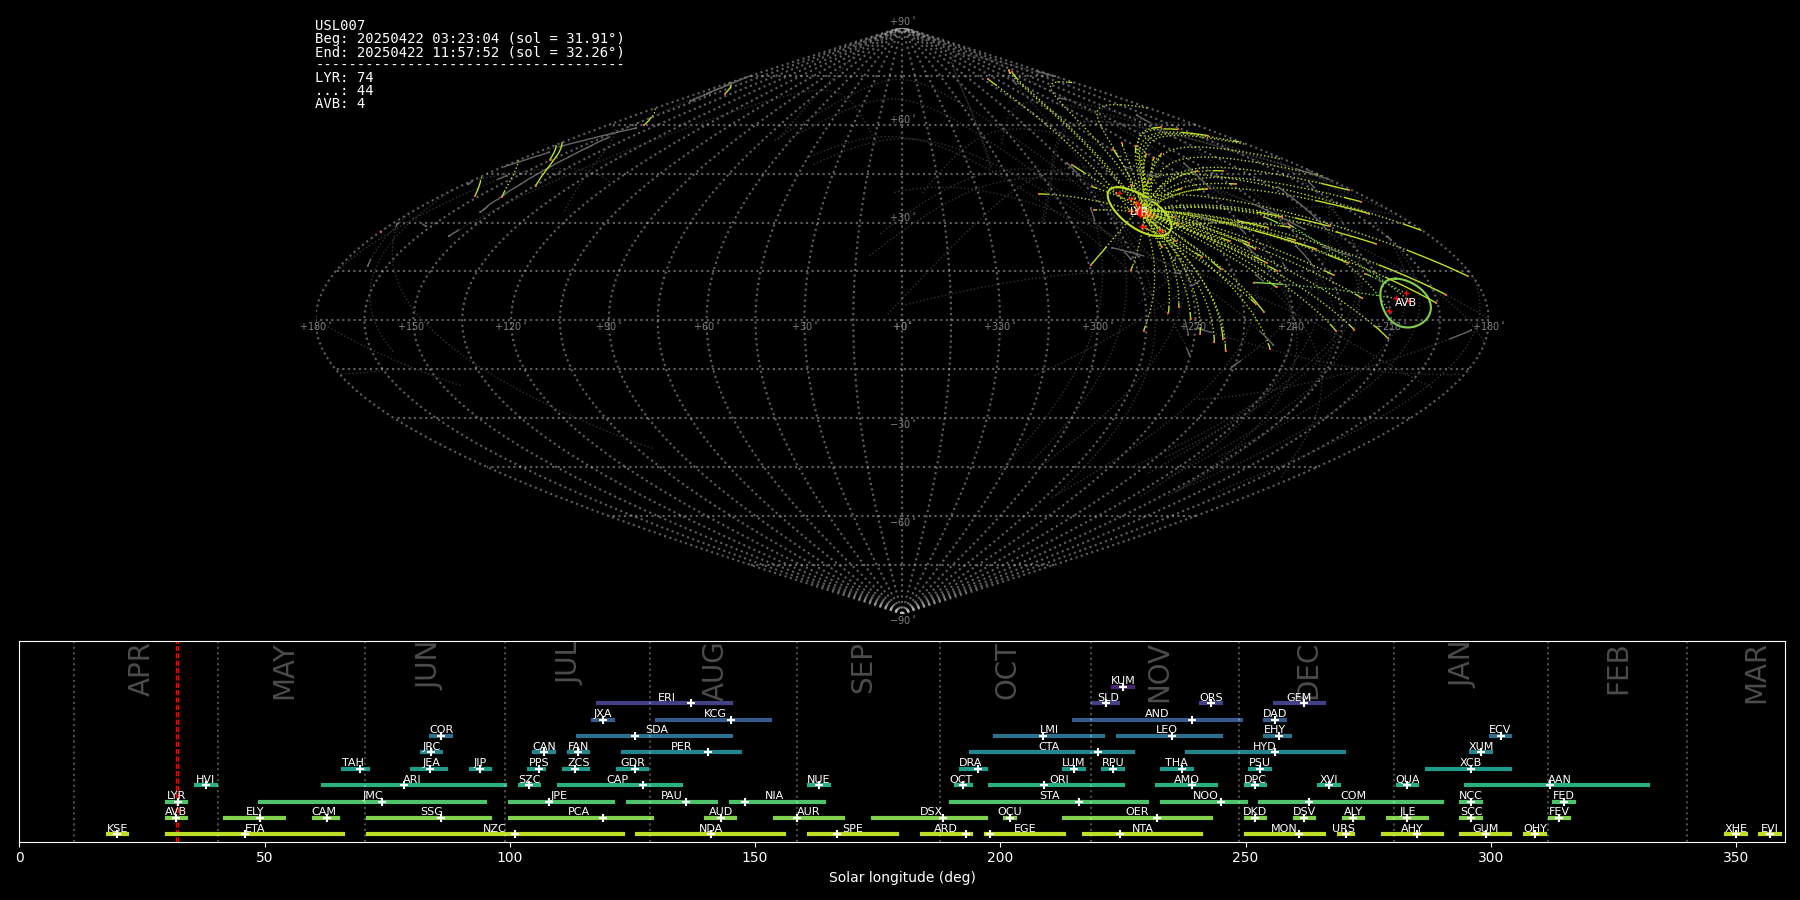This screenshot has width=1800, height=900.
Task: Select the QUA shower label
Action: pyautogui.click(x=1407, y=780)
